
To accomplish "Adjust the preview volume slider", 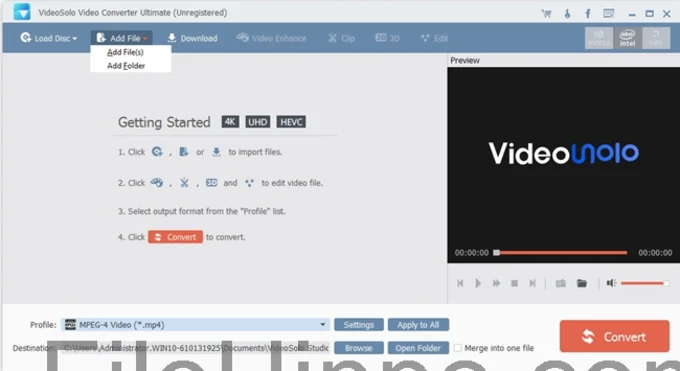I will coord(644,283).
